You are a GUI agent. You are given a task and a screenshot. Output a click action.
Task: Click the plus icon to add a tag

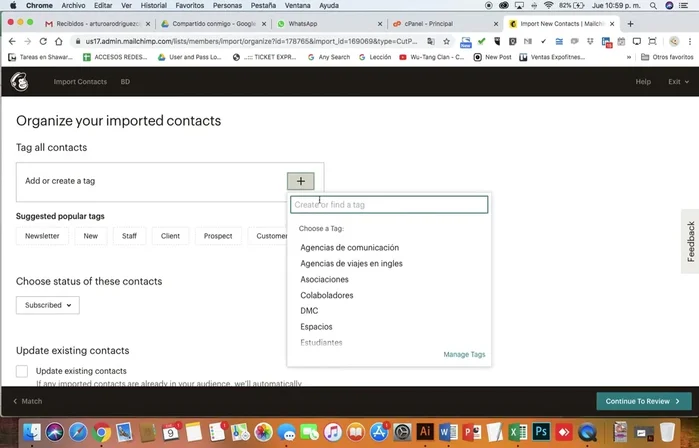click(x=300, y=181)
